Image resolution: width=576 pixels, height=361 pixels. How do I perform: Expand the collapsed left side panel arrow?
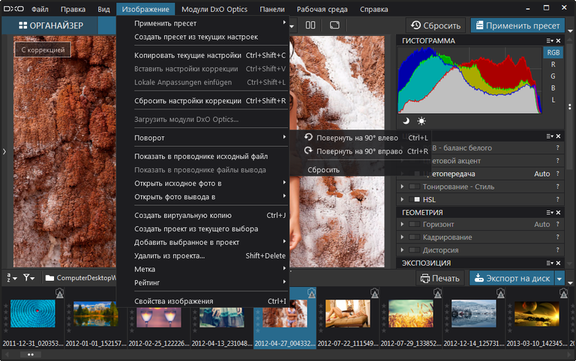coord(4,151)
